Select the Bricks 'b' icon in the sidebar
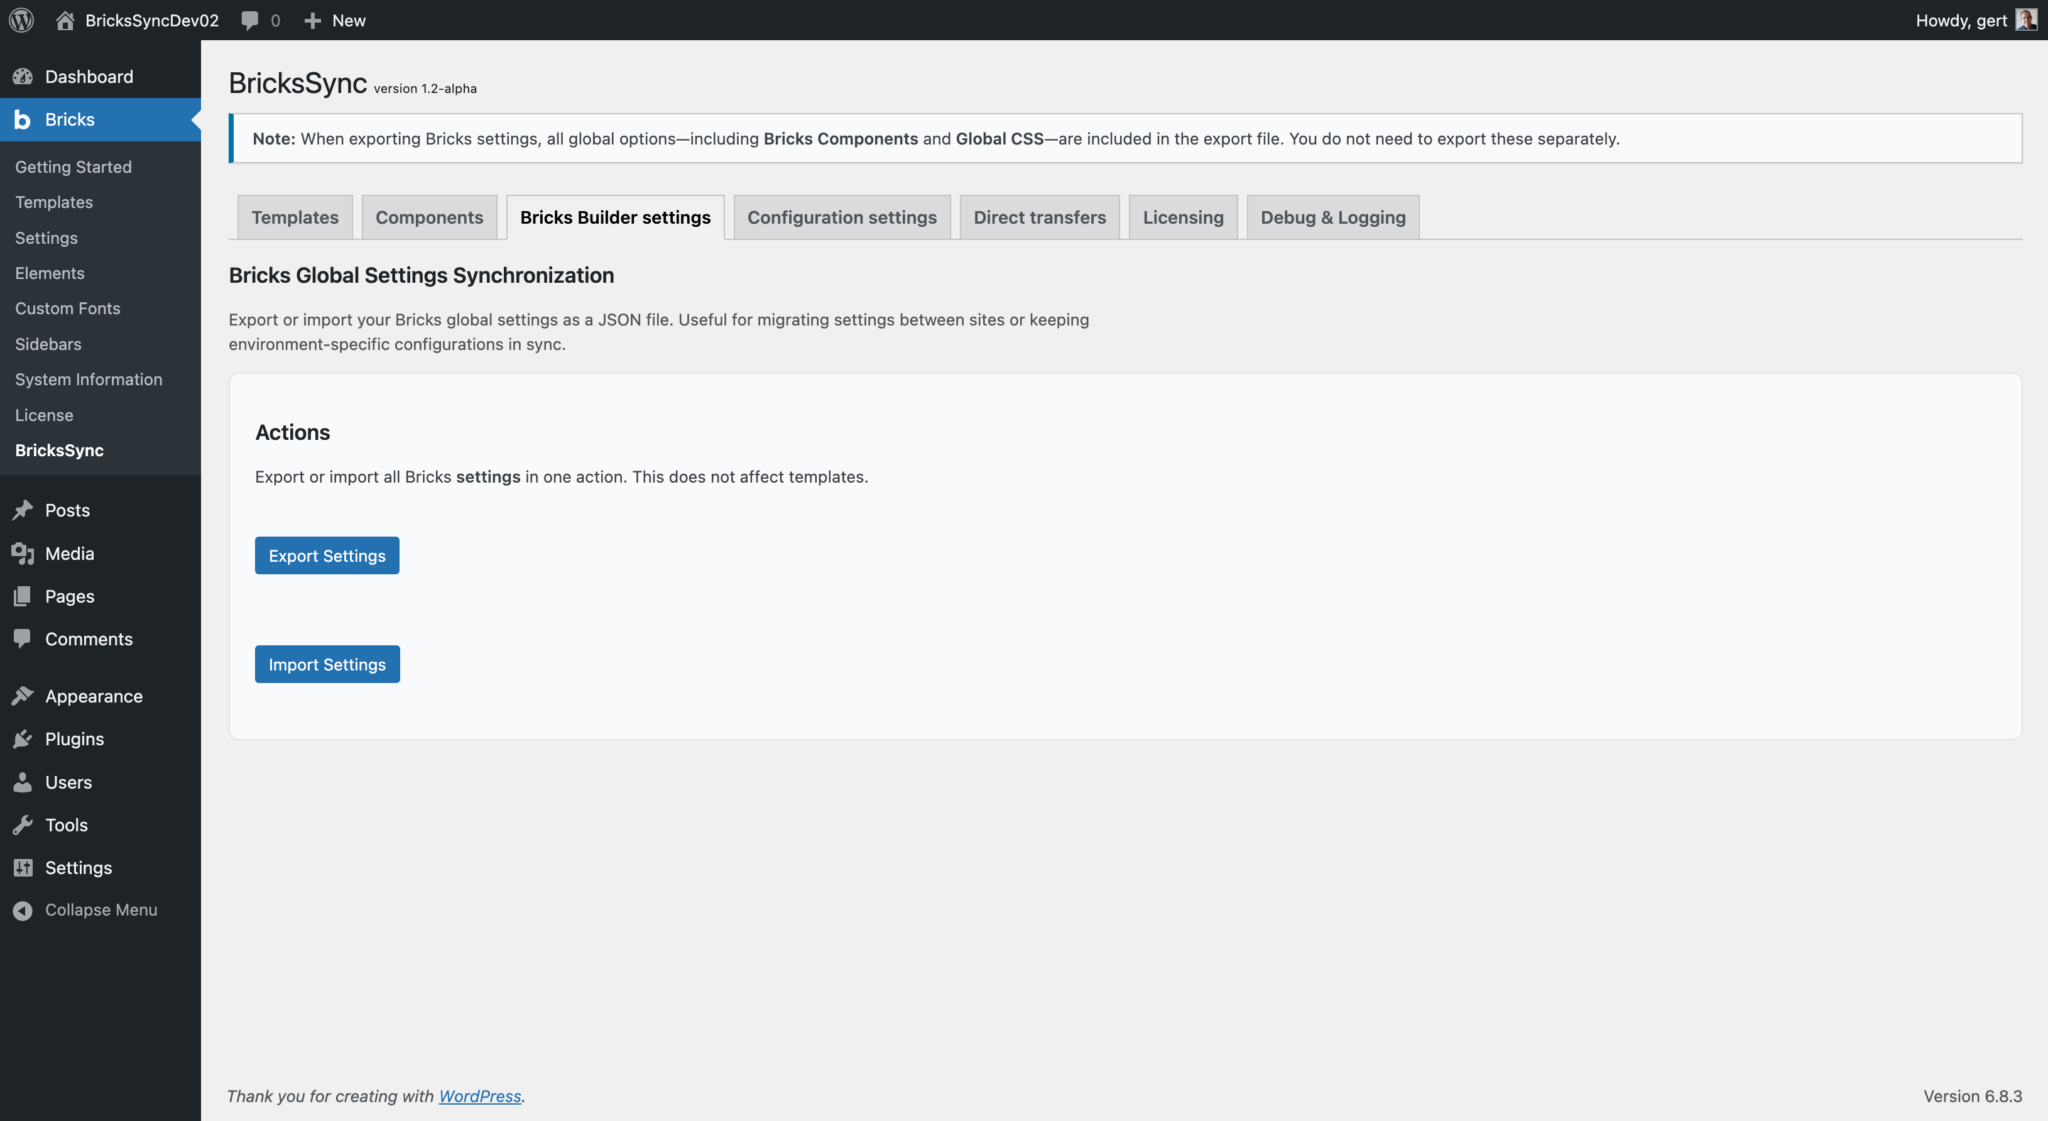The height and width of the screenshot is (1121, 2048). (x=22, y=119)
